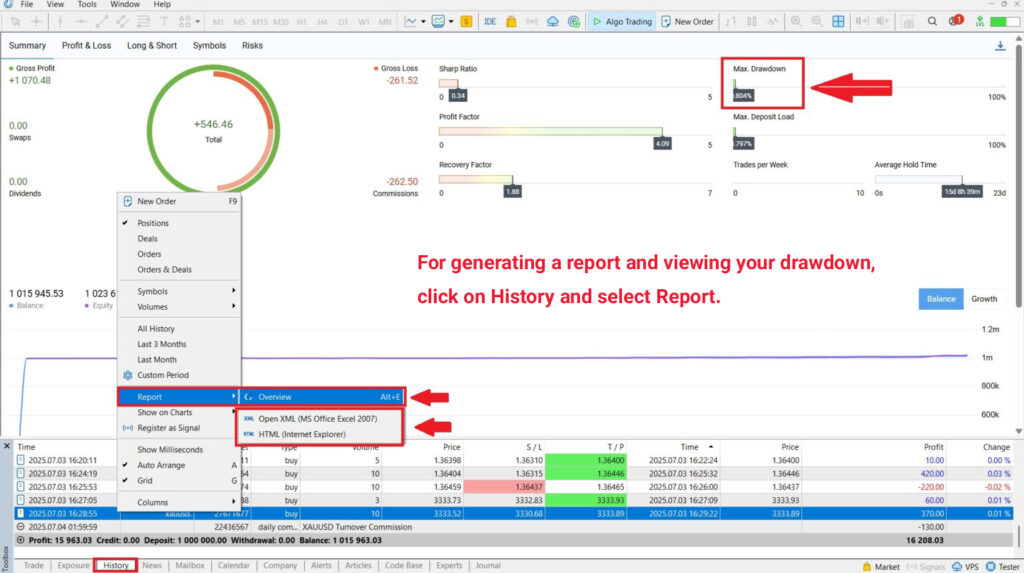The width and height of the screenshot is (1024, 573).
Task: Click the magnifier search icon in toolbar
Action: click(932, 21)
